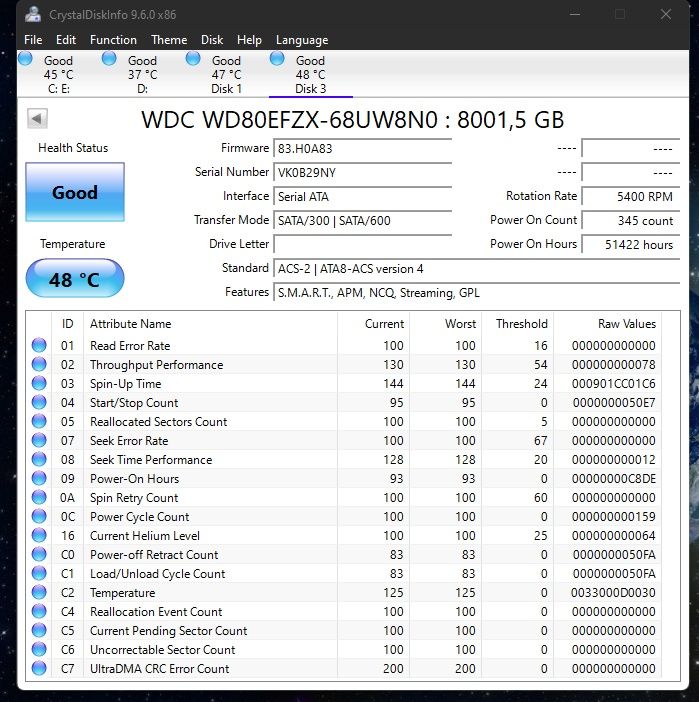The width and height of the screenshot is (699, 702).
Task: Click the blue orb of D: disk
Action: 109,59
